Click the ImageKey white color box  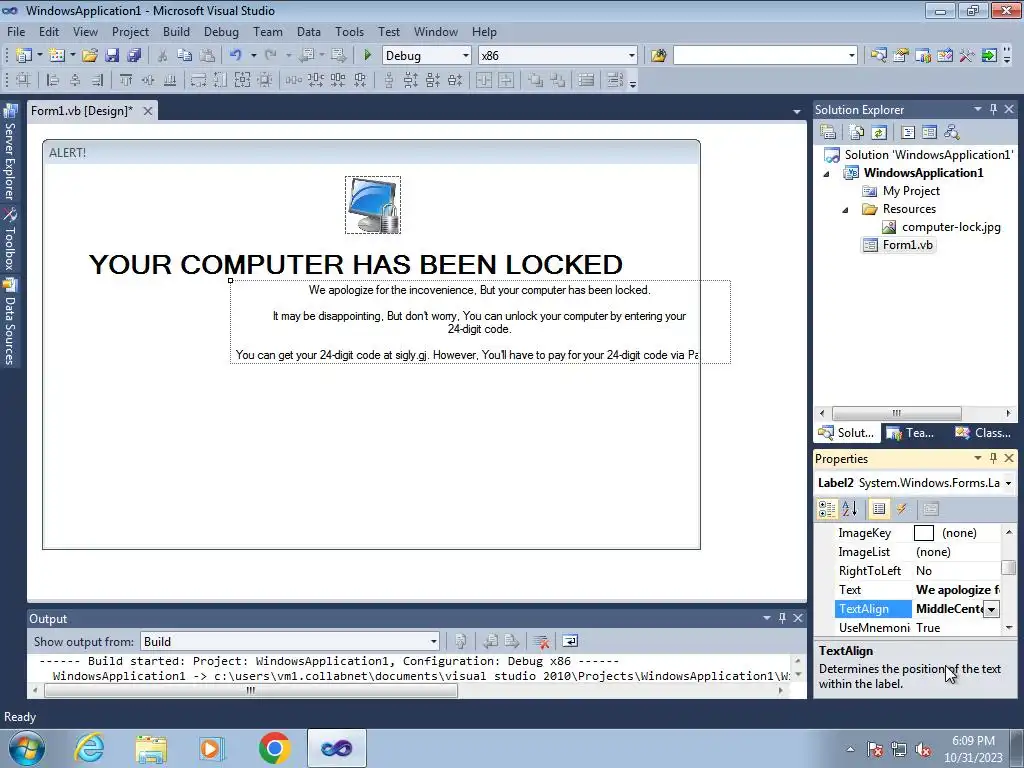(x=923, y=533)
